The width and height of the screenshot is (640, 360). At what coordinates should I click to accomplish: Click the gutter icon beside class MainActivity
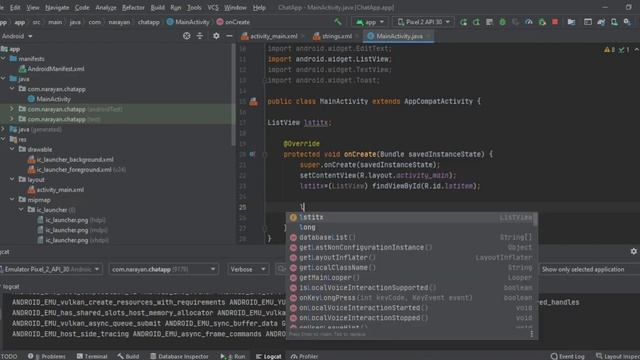(253, 102)
